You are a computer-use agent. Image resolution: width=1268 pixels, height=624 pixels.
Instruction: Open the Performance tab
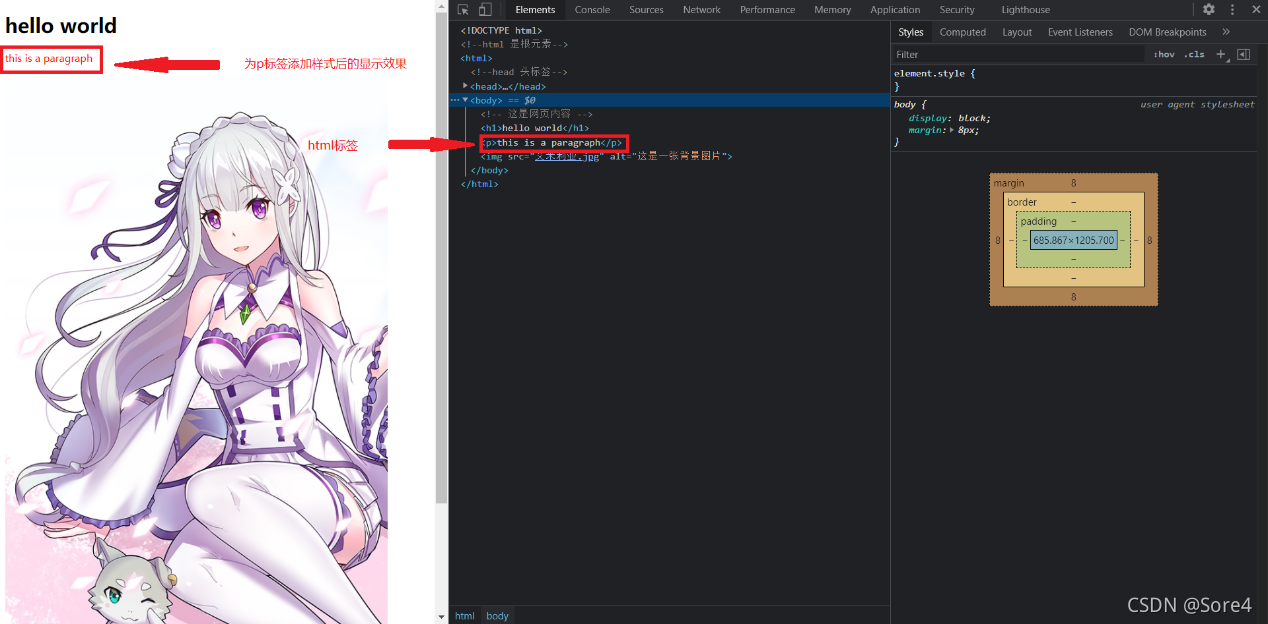[x=767, y=10]
